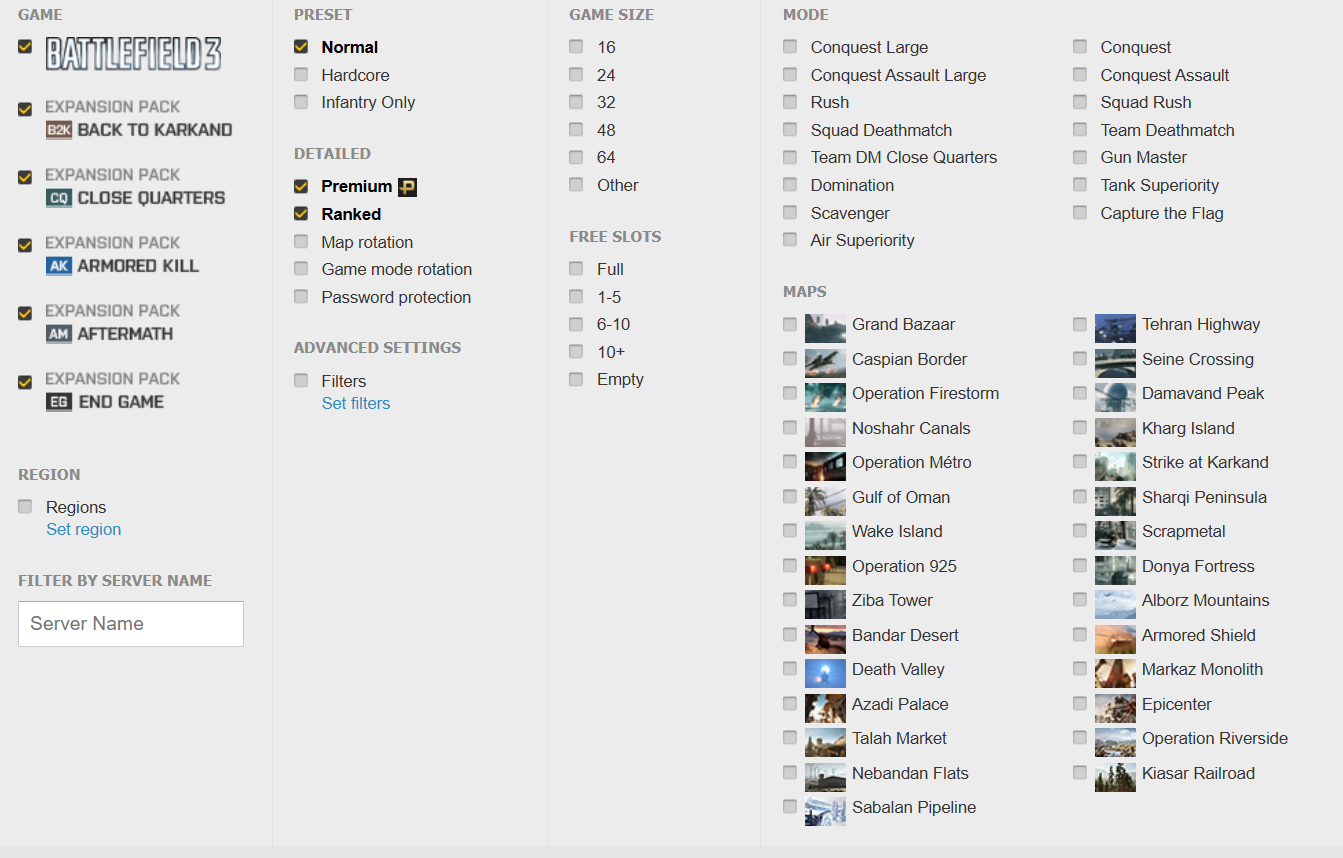Click the Markaz Monolith map name

(x=1203, y=670)
